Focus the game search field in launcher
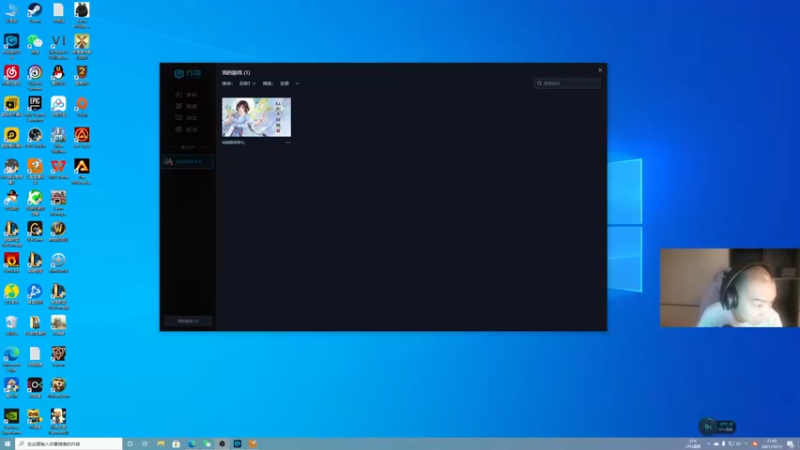The image size is (800, 450). [x=567, y=83]
